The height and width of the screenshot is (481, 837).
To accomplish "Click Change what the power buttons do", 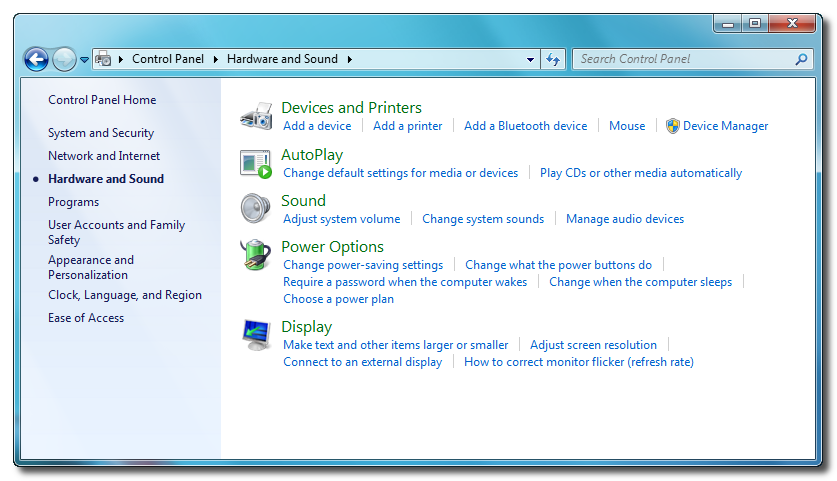I will 558,265.
